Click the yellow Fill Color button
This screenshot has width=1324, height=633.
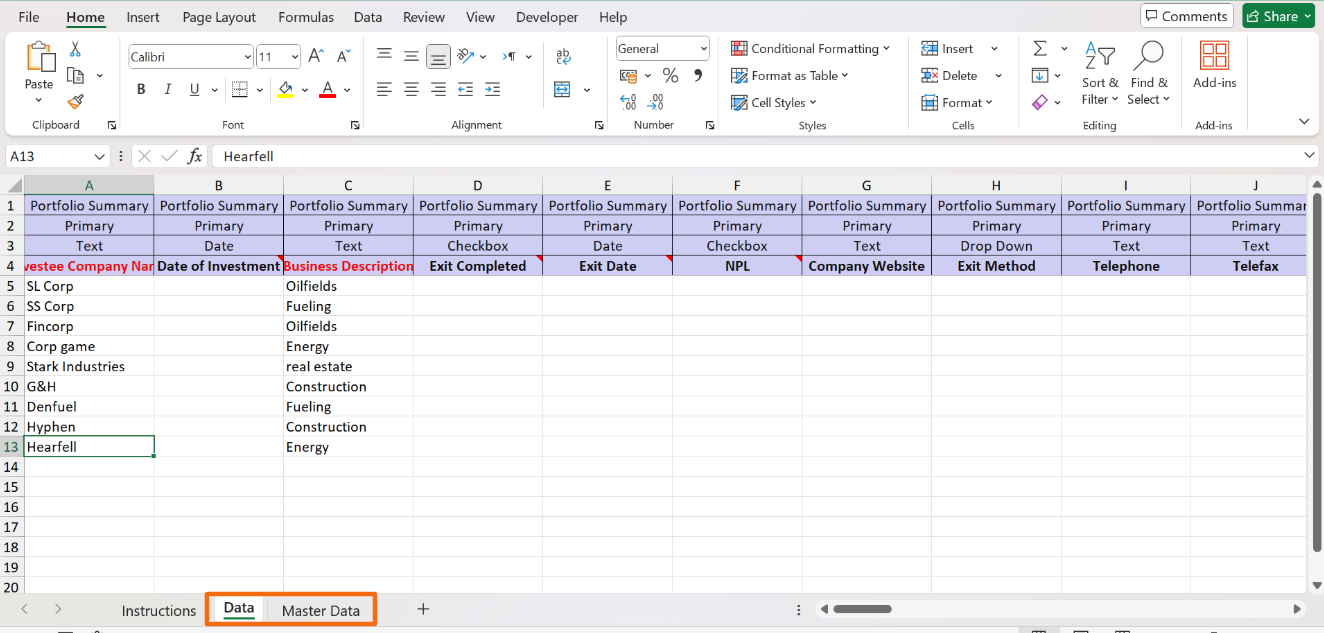[x=286, y=90]
